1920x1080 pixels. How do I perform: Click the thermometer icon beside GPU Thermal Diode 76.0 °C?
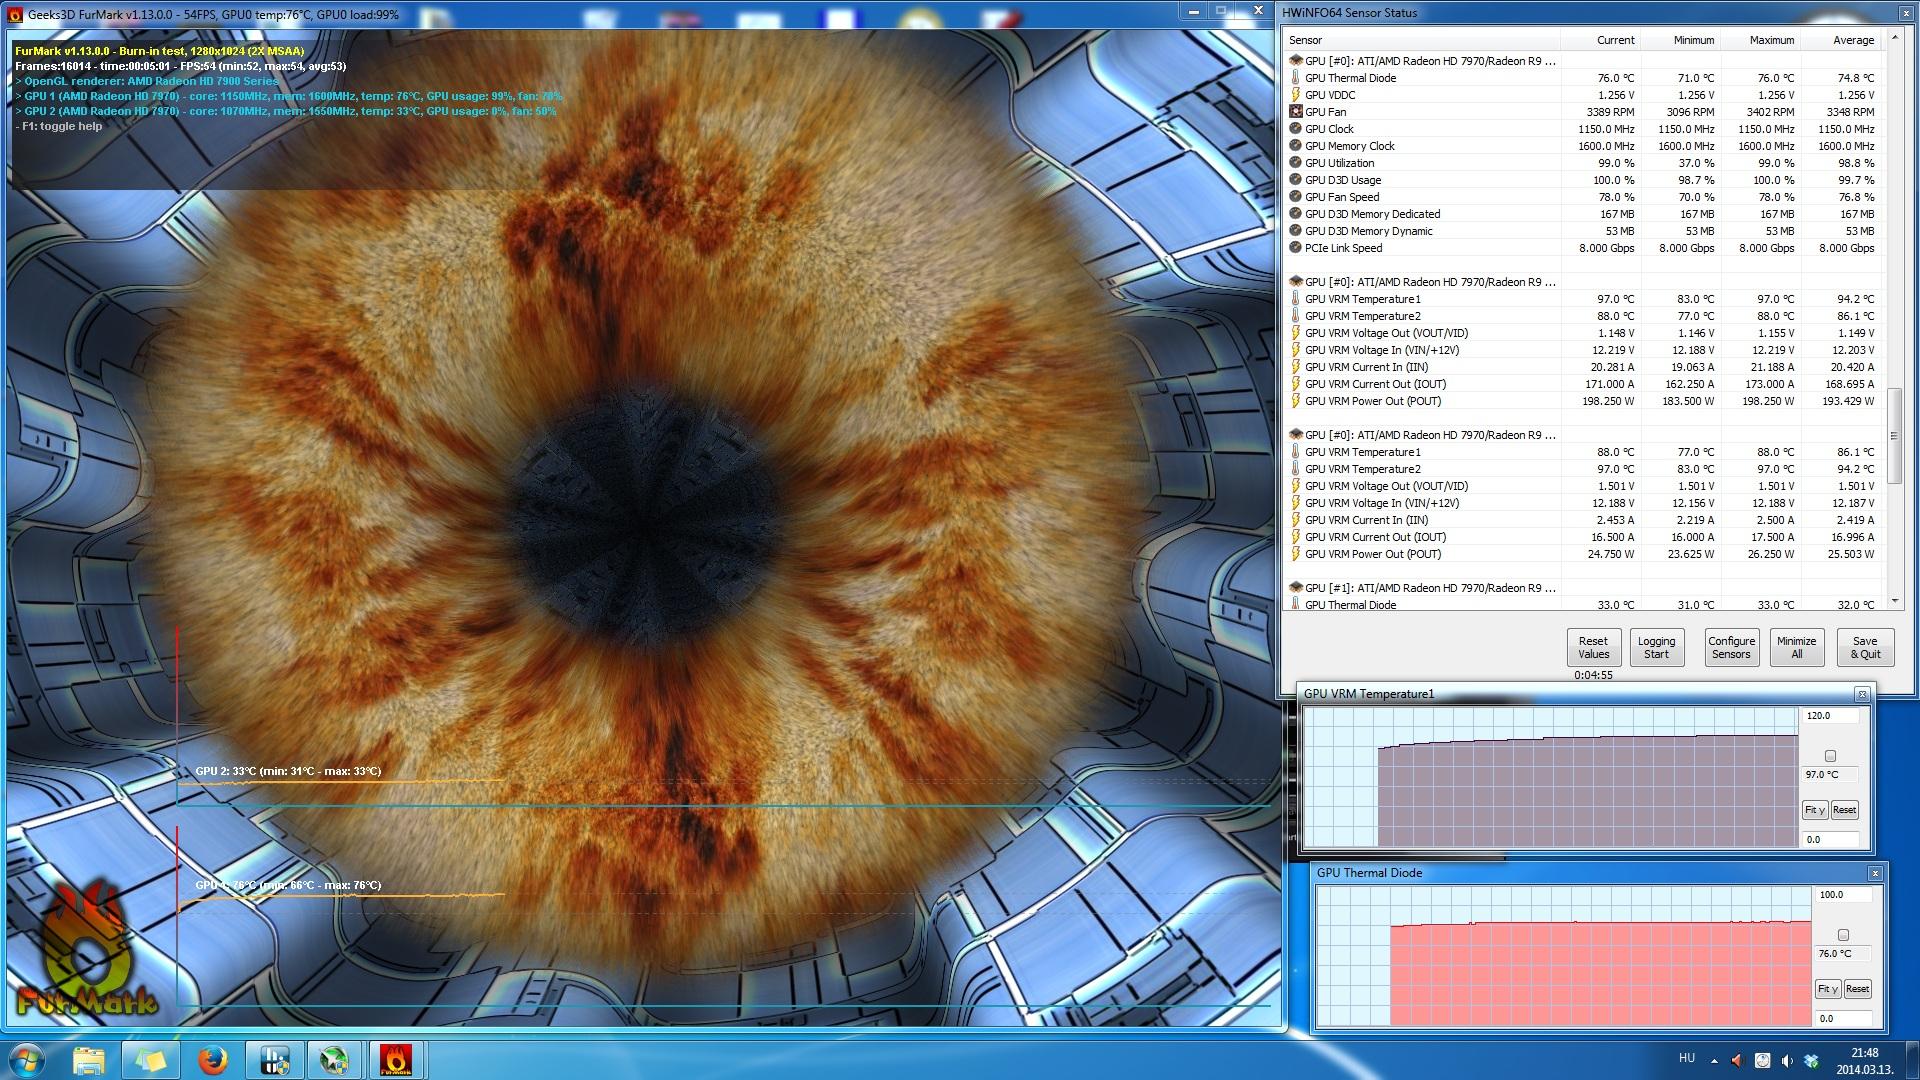tap(1296, 78)
